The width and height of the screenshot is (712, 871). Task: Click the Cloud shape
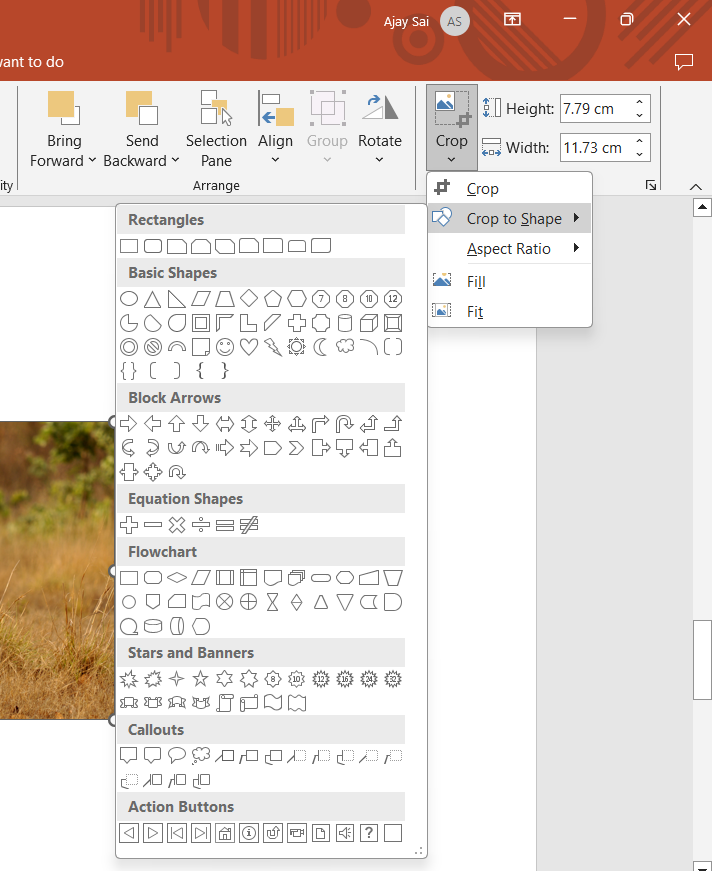[x=345, y=347]
